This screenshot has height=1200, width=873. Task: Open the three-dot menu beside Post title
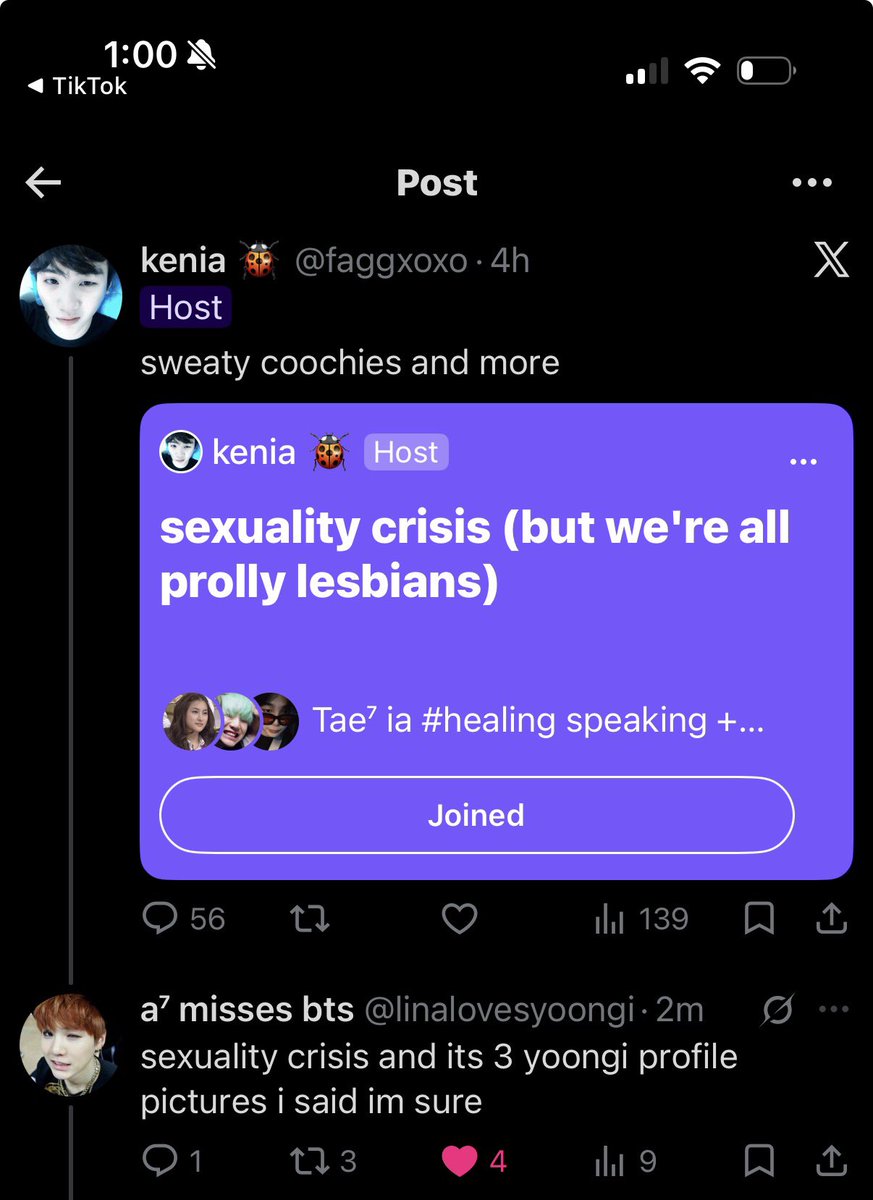coord(811,183)
